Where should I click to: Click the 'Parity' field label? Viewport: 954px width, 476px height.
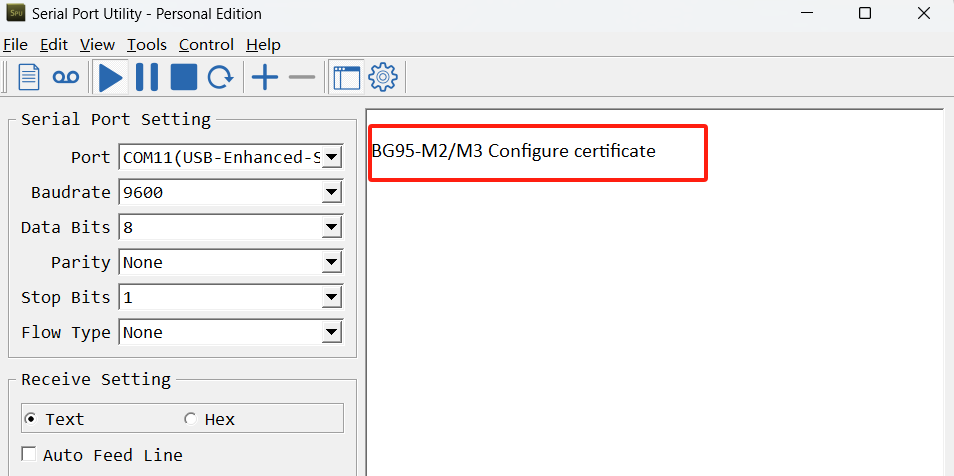click(80, 262)
